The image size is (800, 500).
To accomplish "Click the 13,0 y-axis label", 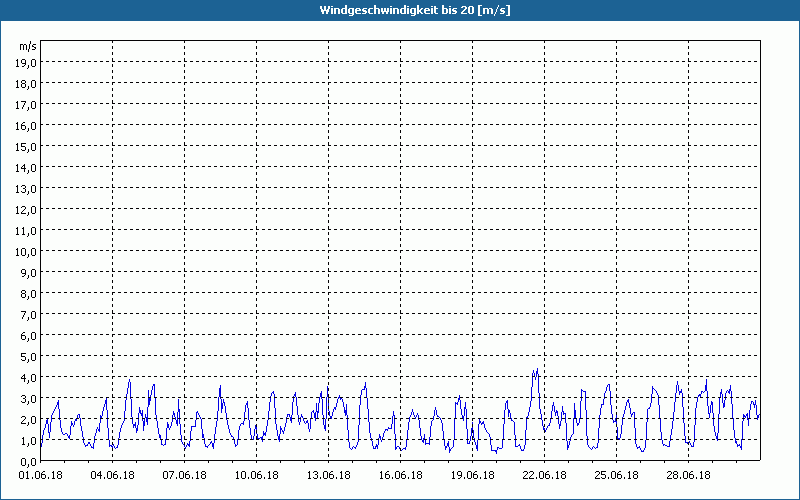I will 28,189.
